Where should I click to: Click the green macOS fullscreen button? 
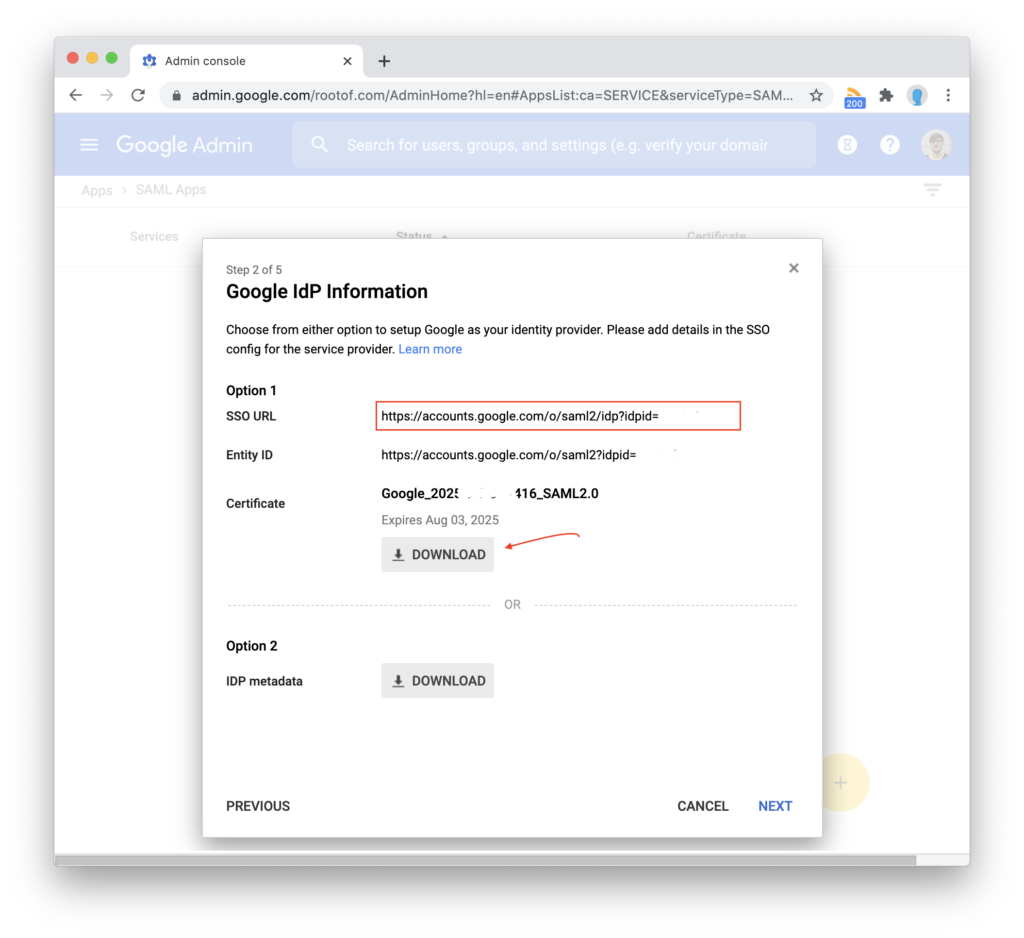tap(112, 57)
